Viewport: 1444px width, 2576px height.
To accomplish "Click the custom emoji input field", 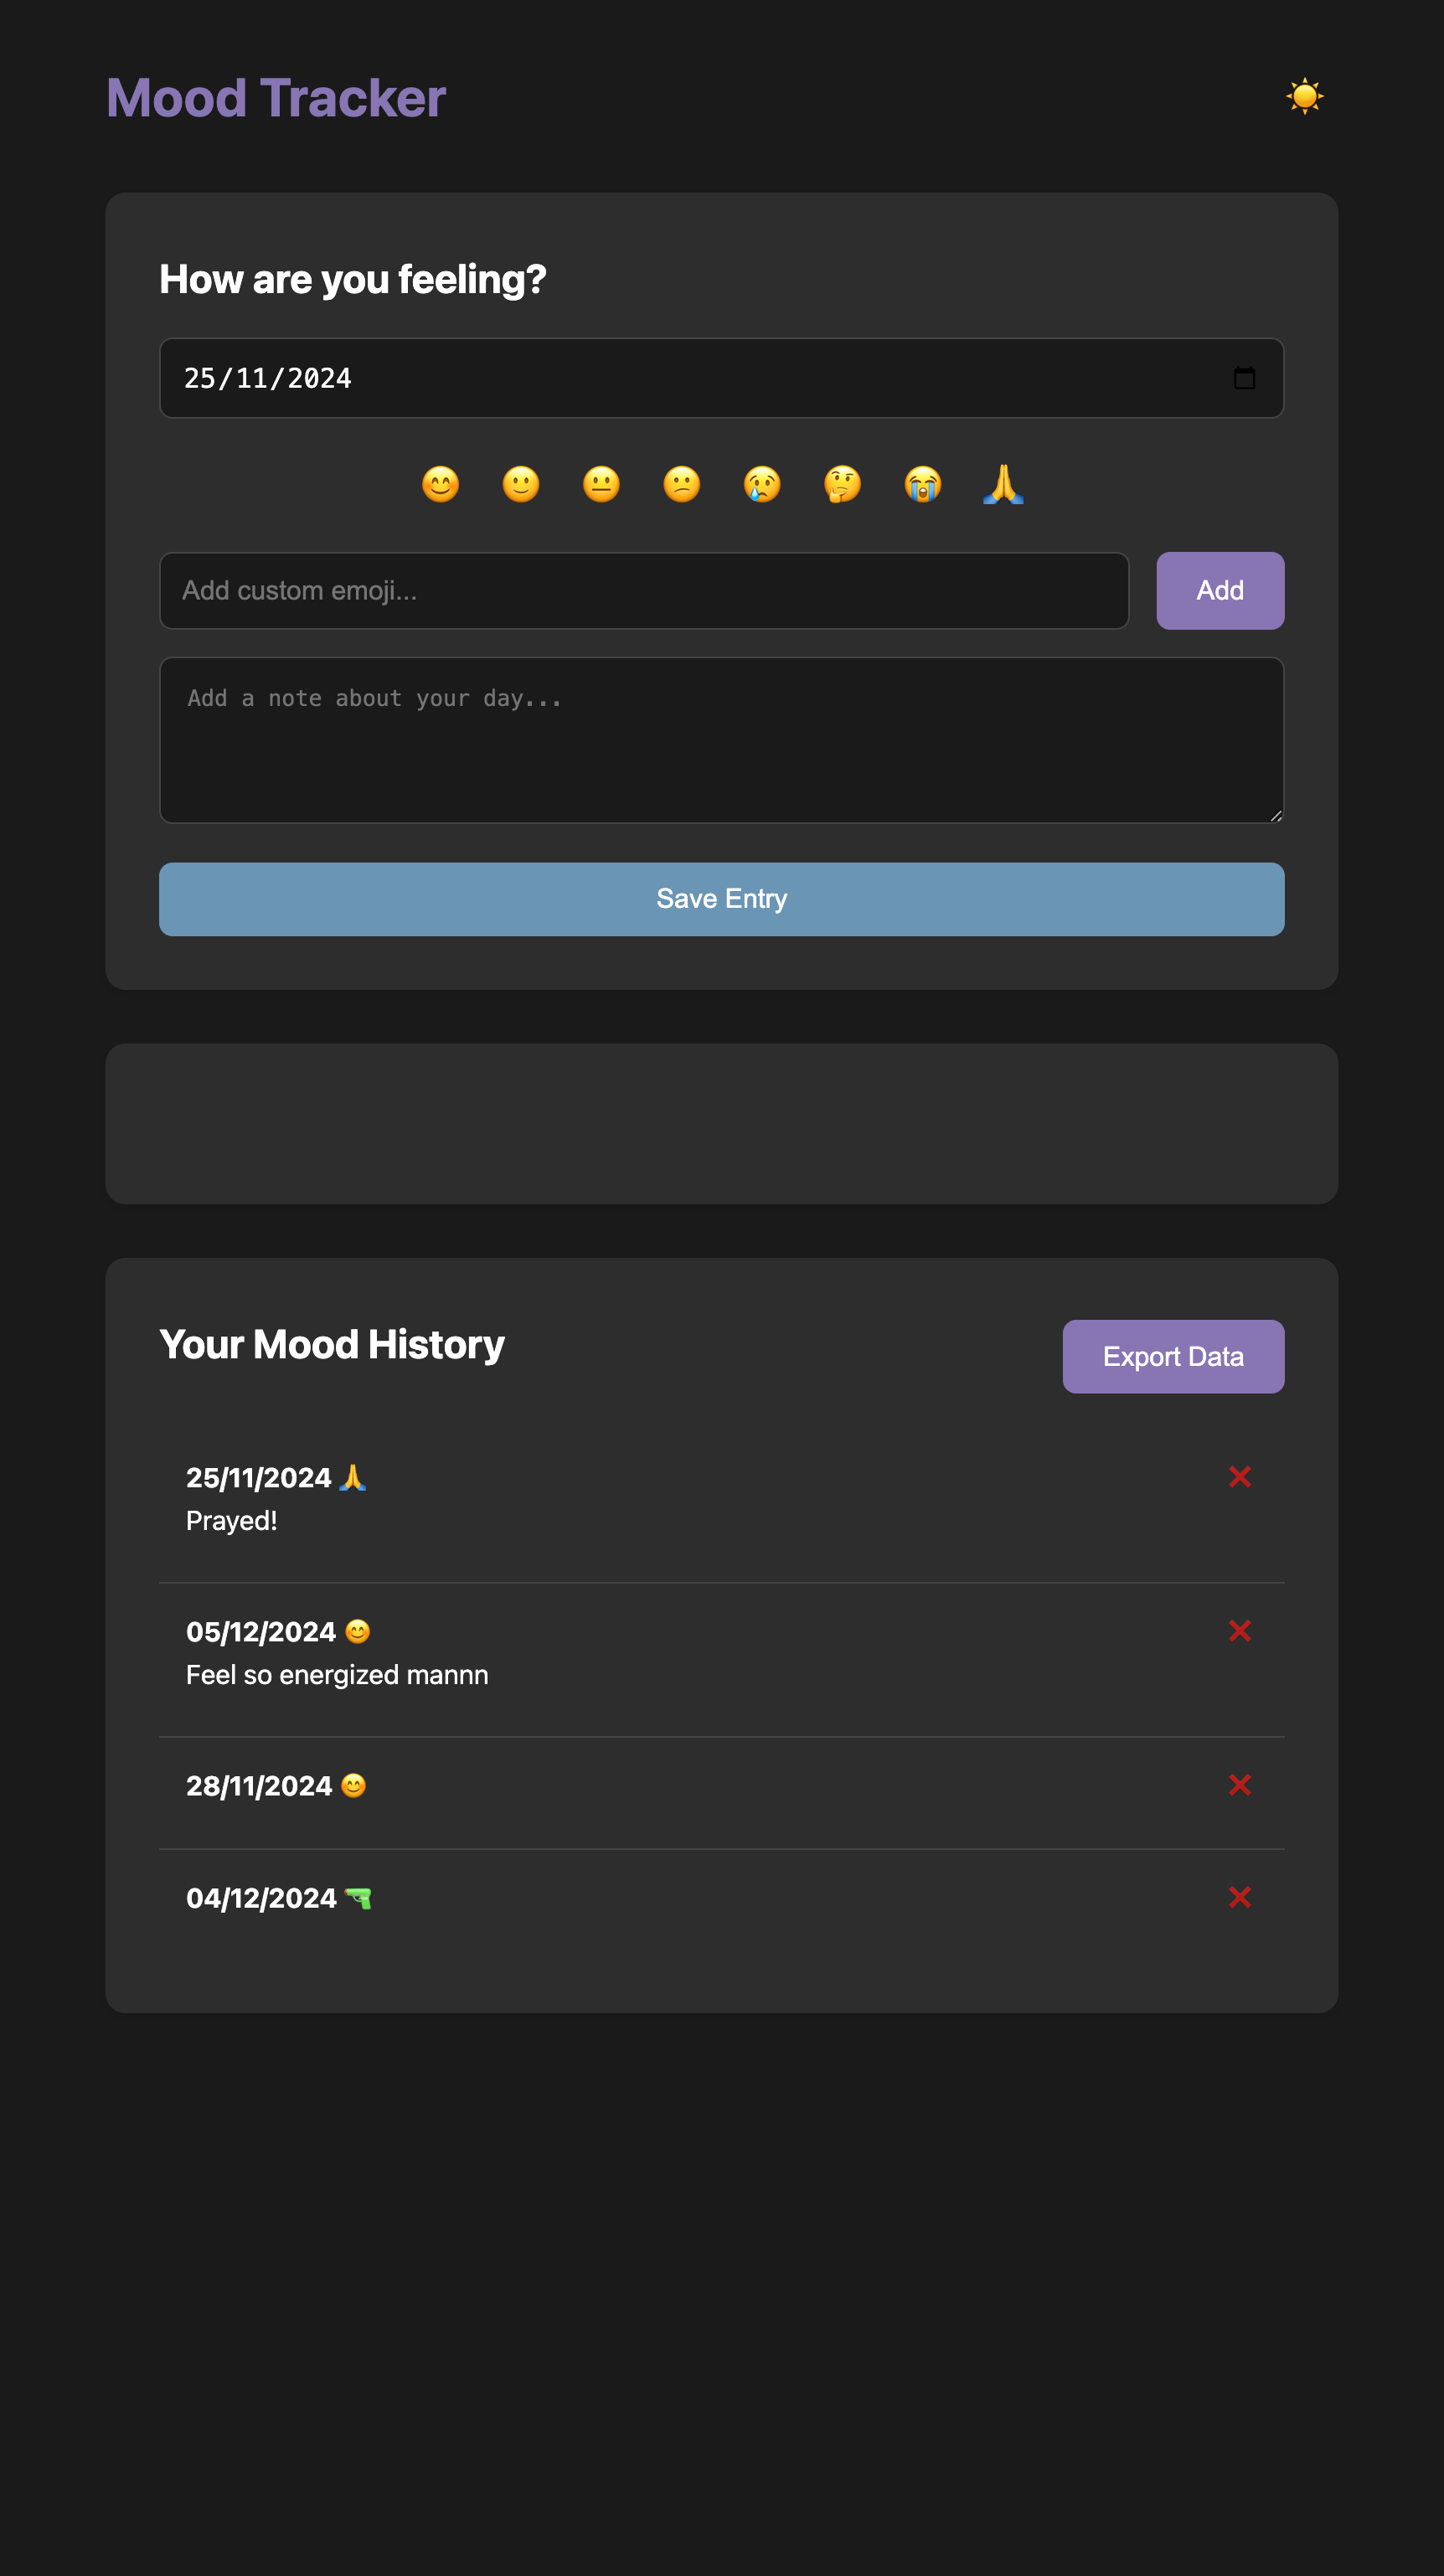I will tap(645, 590).
